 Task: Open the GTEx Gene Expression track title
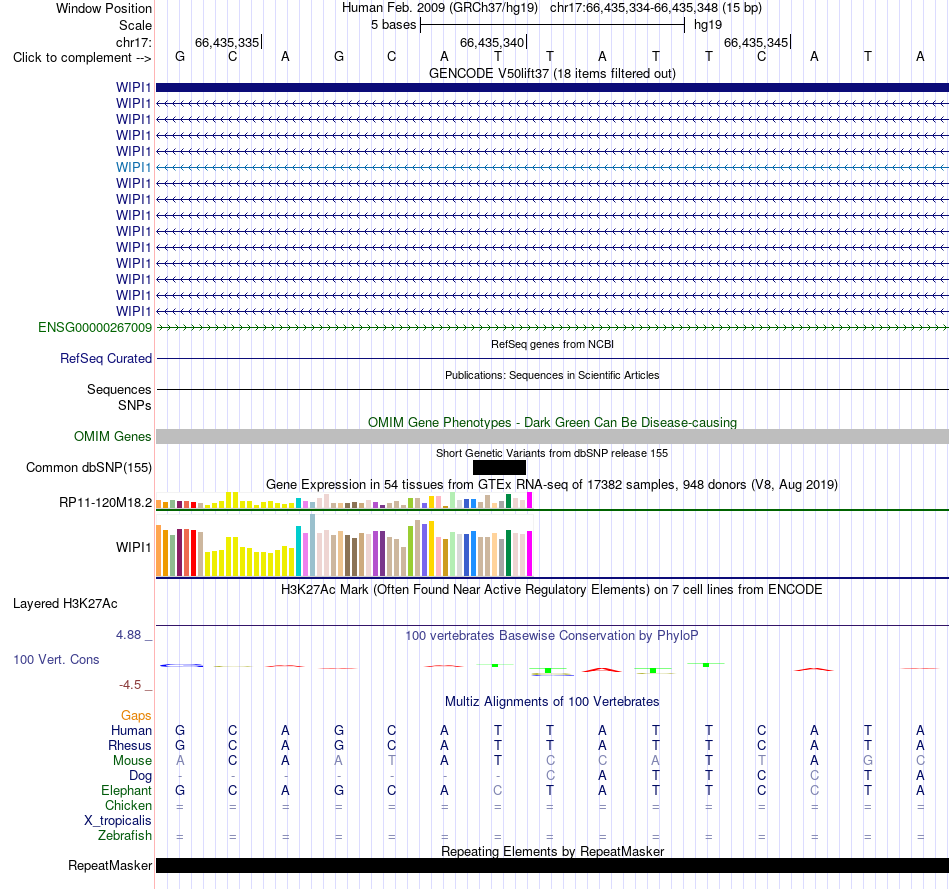tap(552, 485)
